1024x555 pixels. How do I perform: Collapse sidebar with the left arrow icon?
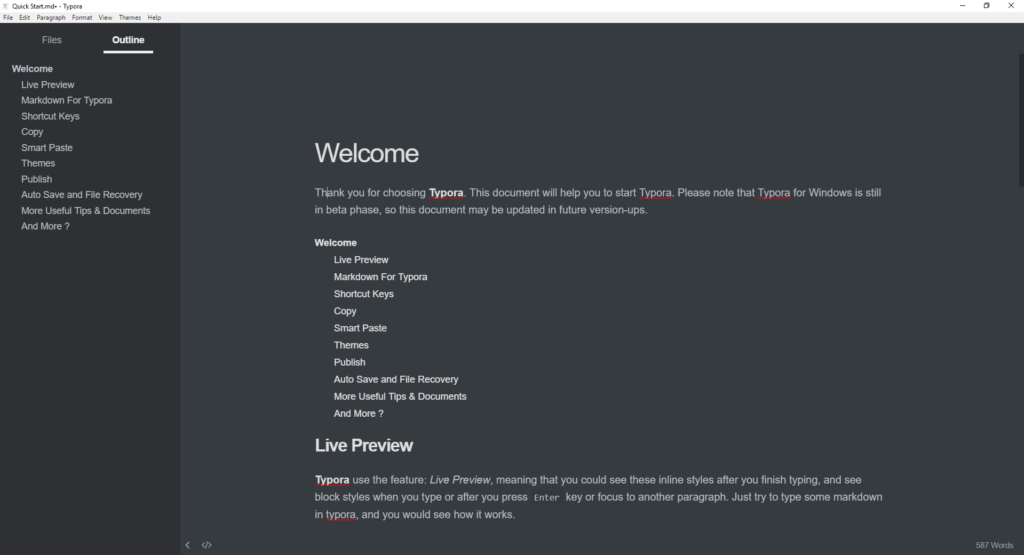coord(187,545)
